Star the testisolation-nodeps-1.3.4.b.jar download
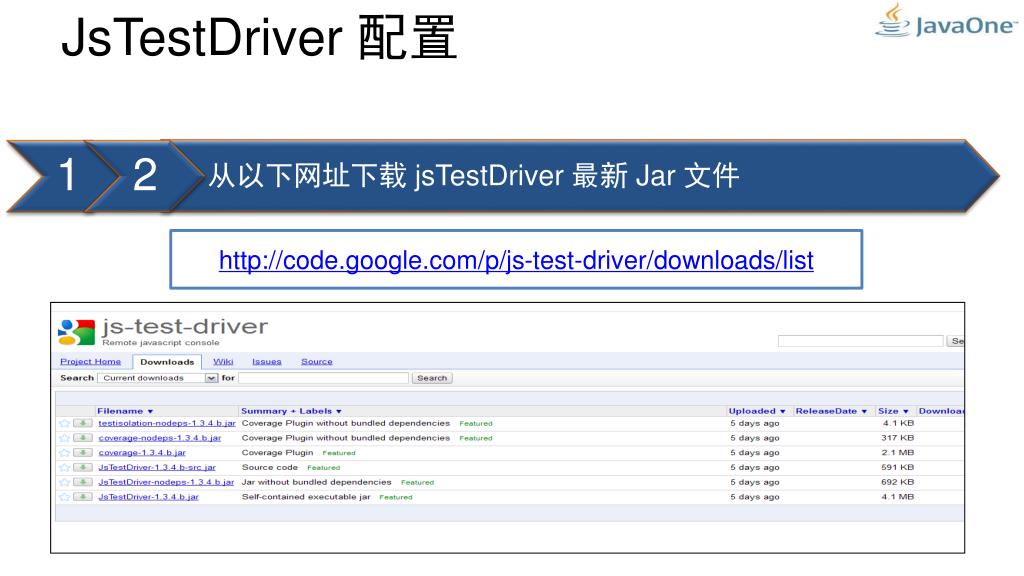 coord(65,423)
